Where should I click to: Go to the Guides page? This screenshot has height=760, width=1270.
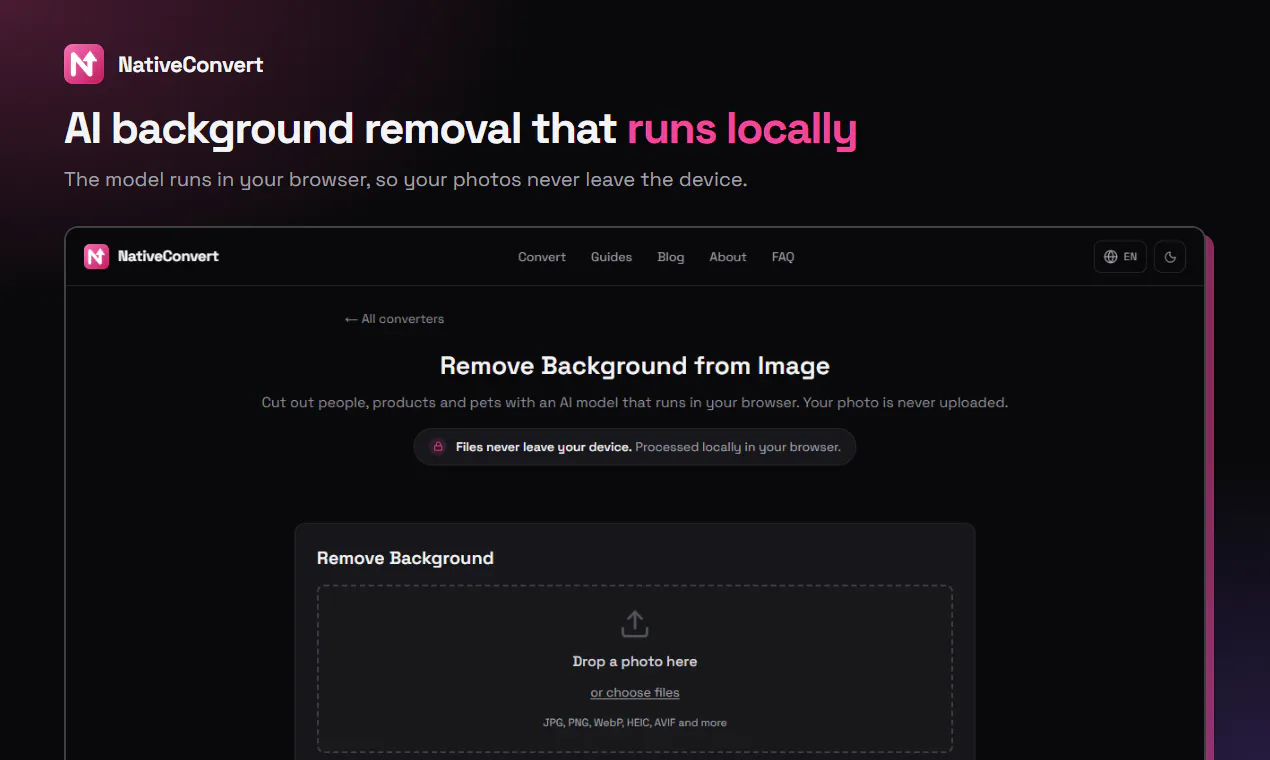tap(611, 257)
